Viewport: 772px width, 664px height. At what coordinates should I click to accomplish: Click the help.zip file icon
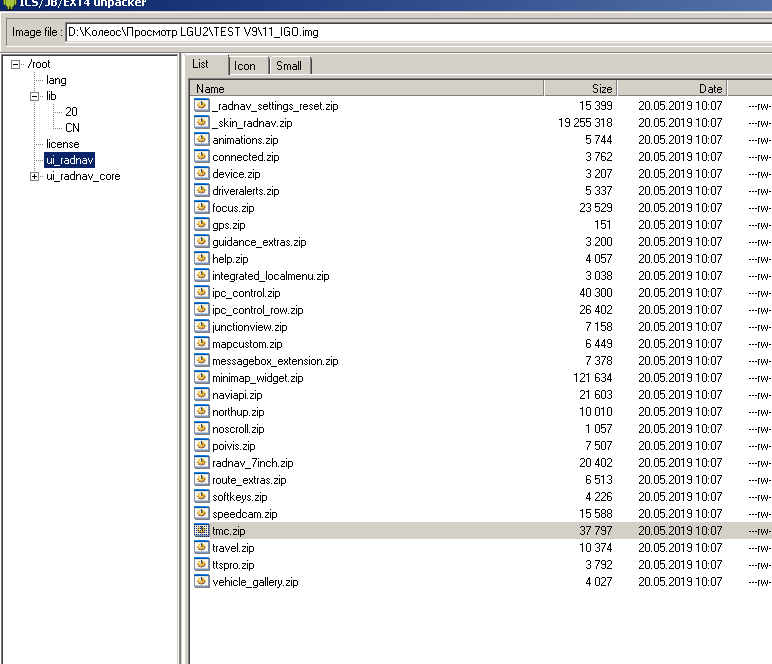[x=201, y=258]
